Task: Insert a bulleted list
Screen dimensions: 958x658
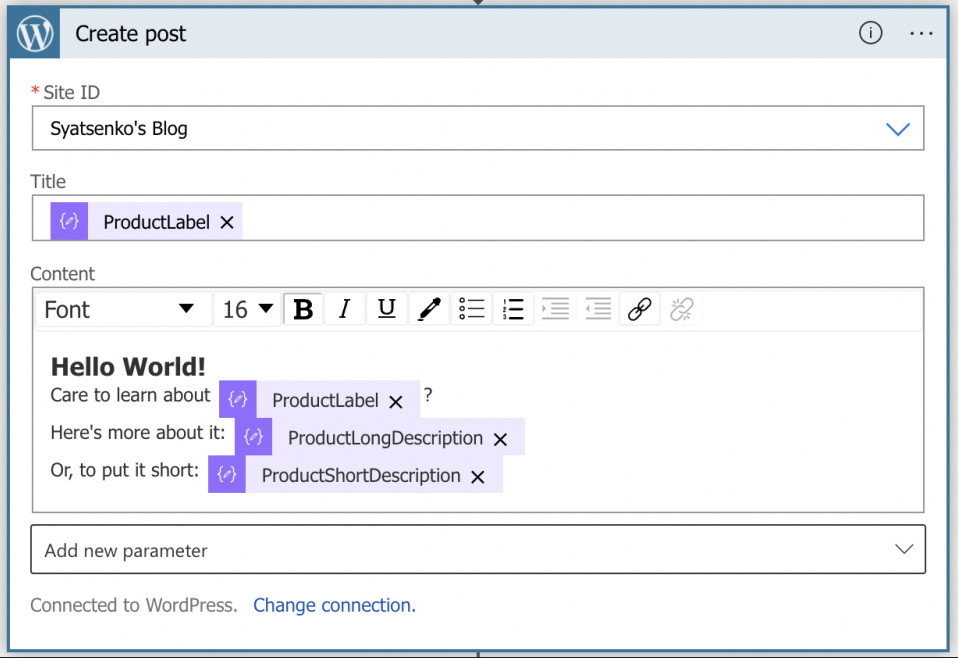Action: (471, 309)
